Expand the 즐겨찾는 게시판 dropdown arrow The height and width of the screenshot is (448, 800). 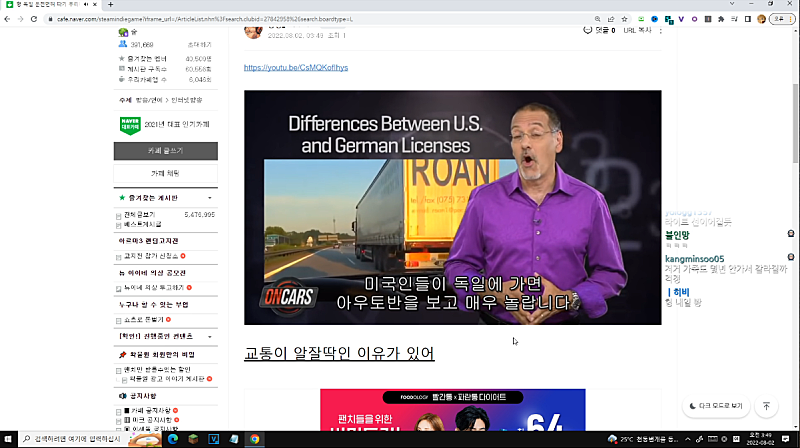tap(210, 198)
